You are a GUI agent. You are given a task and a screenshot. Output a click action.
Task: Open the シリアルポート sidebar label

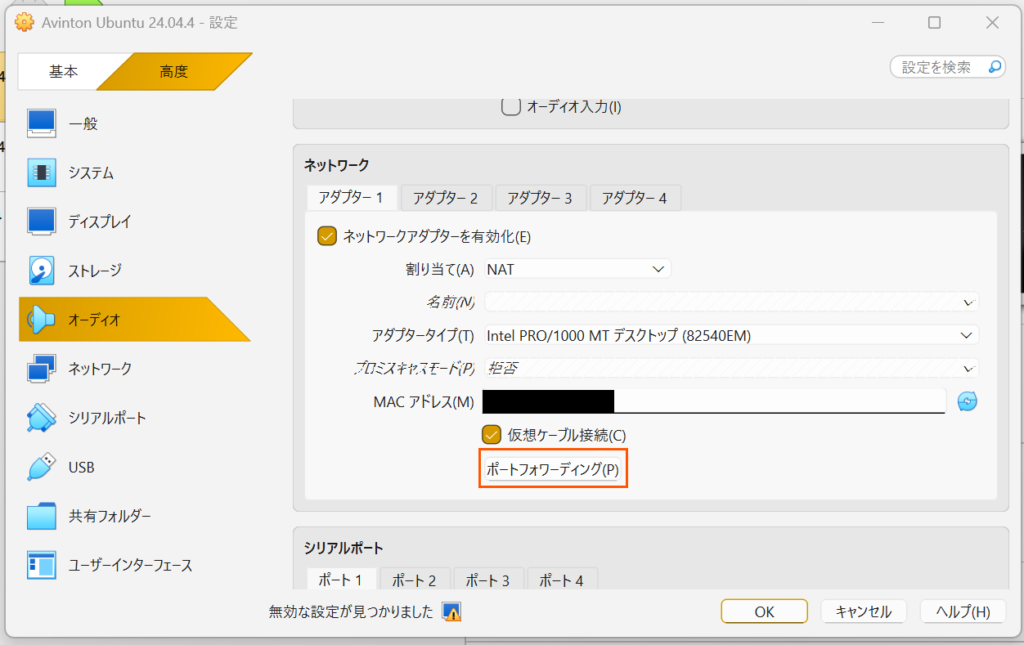point(107,418)
